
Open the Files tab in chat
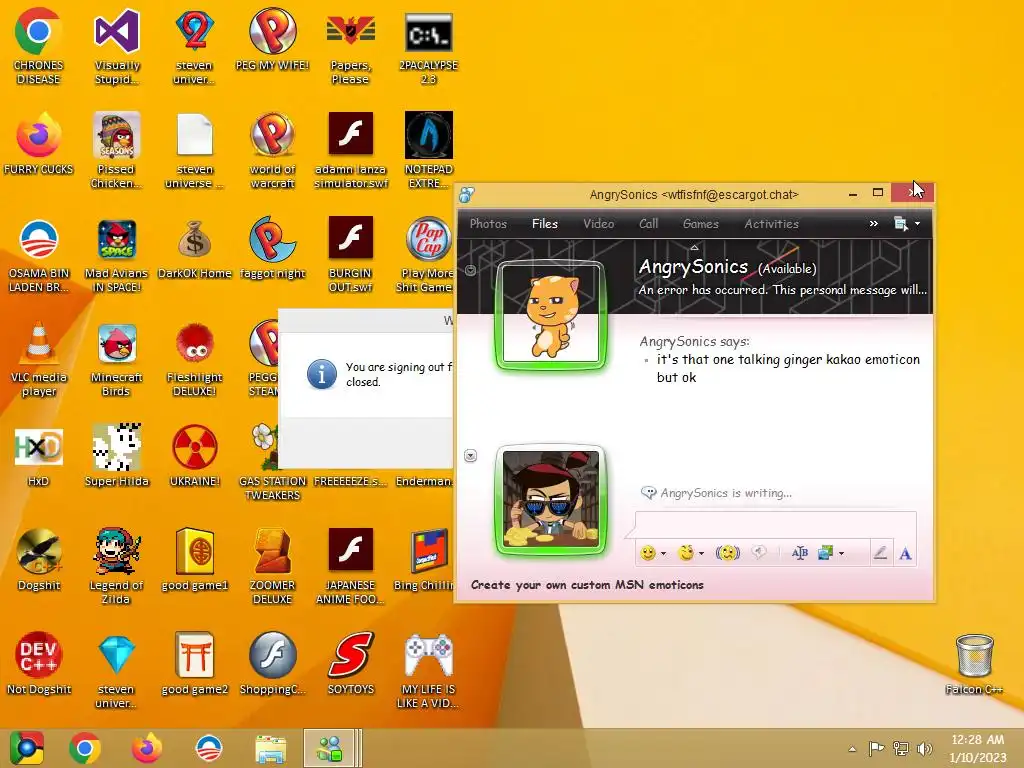545,223
